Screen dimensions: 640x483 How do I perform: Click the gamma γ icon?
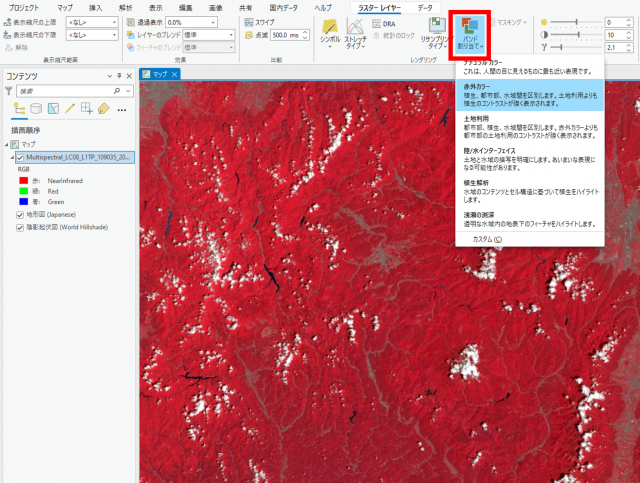[x=544, y=47]
